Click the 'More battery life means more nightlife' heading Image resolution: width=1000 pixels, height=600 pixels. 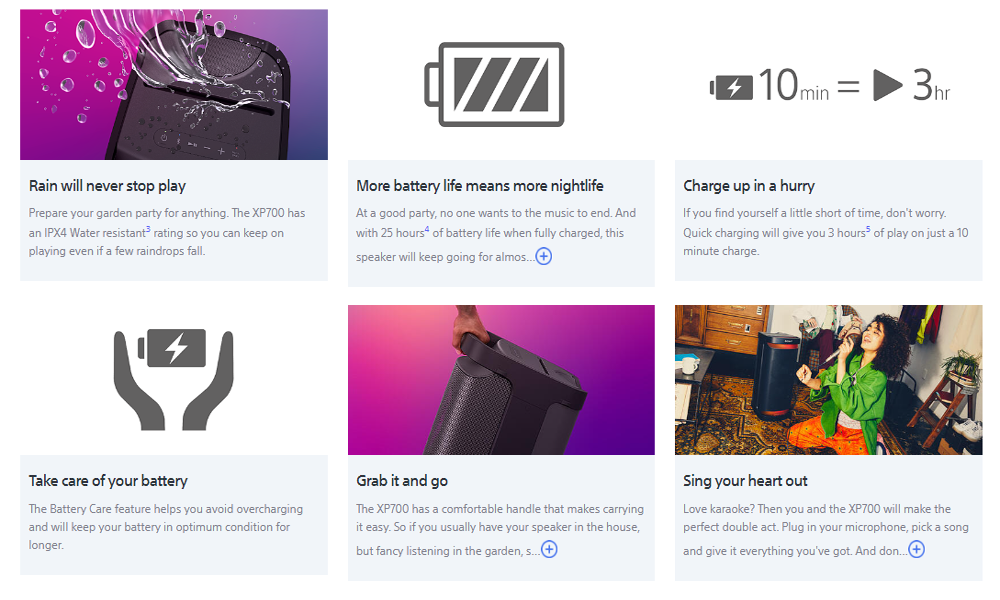click(480, 186)
